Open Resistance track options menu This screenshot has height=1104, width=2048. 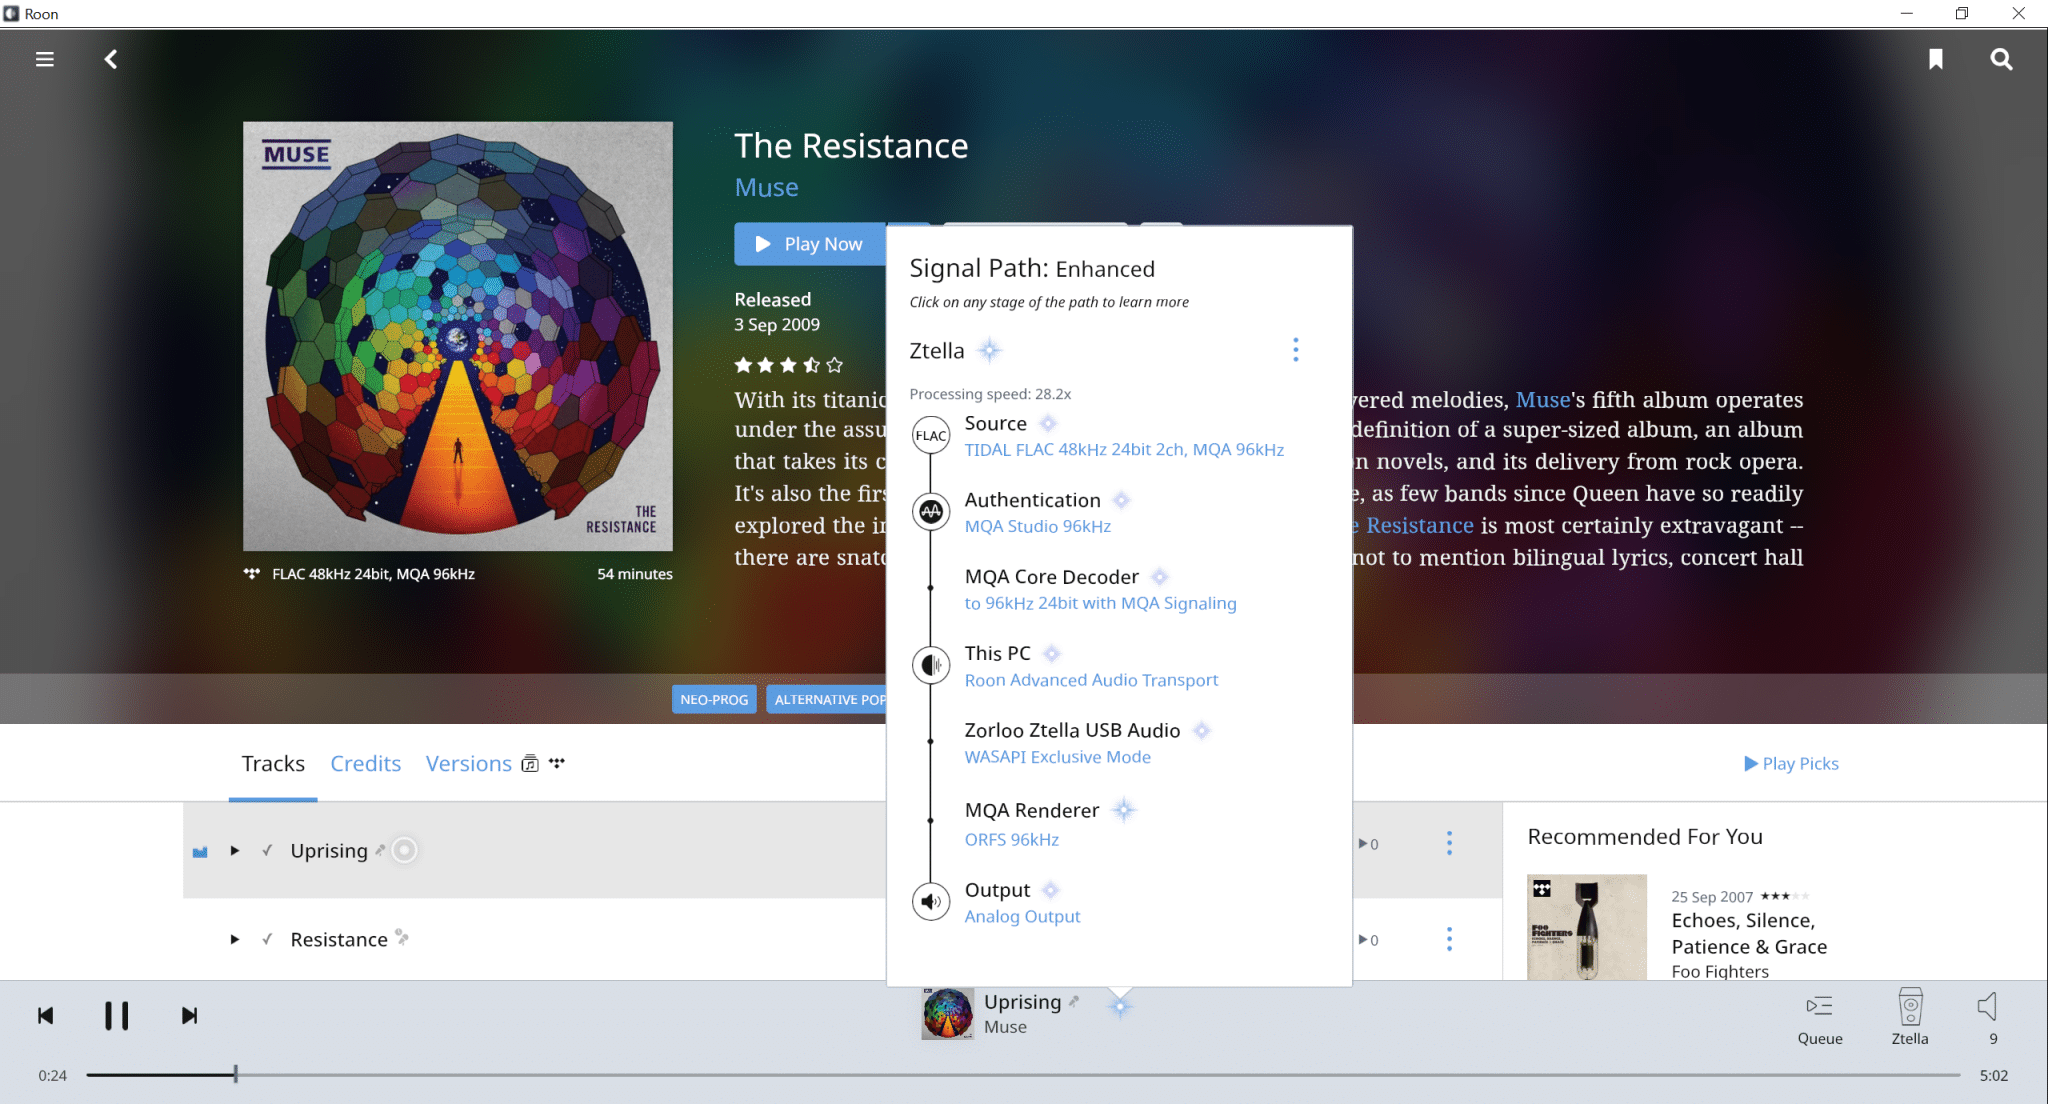pos(1449,939)
